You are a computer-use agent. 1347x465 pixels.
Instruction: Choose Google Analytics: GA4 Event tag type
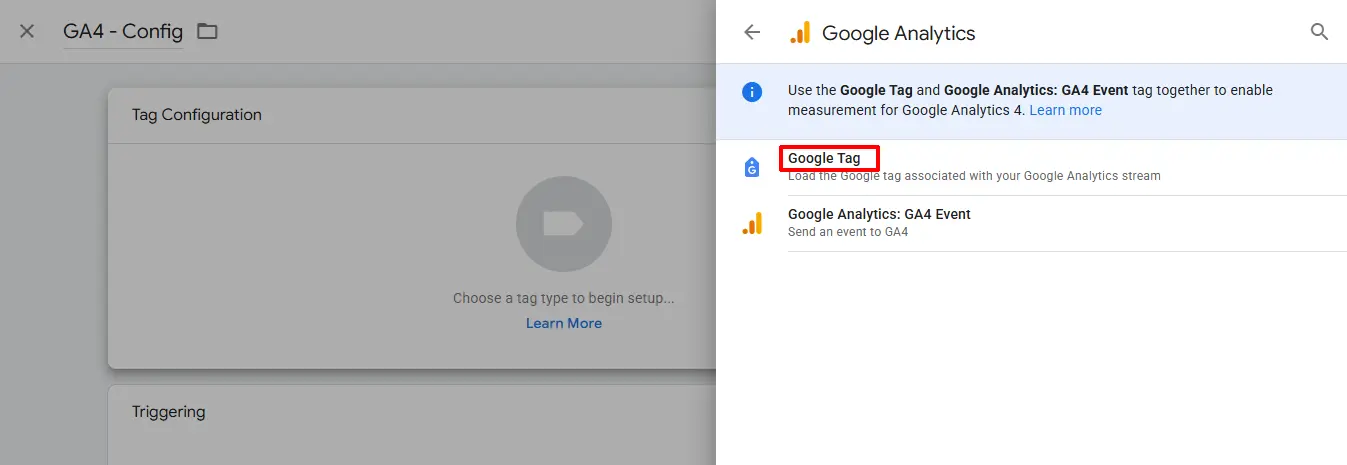coord(879,214)
